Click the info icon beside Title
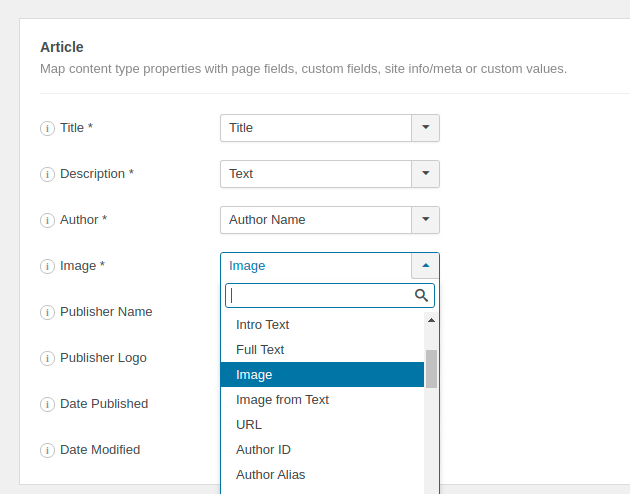 click(x=47, y=128)
